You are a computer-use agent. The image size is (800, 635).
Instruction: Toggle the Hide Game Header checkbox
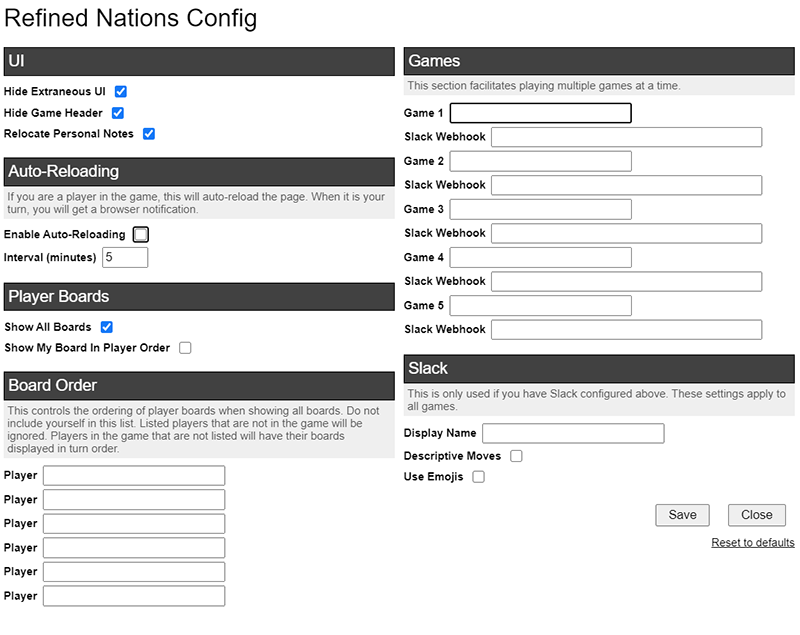118,113
